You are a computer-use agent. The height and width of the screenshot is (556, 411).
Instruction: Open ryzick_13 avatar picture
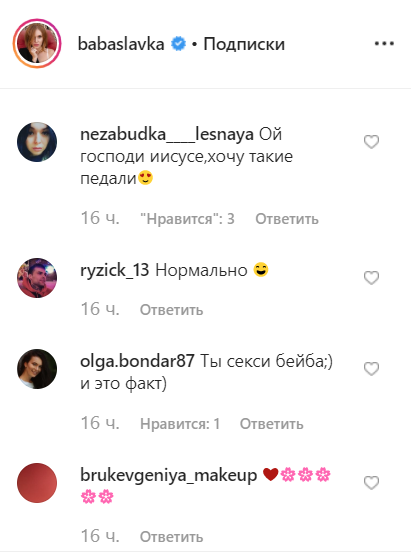pyautogui.click(x=37, y=278)
